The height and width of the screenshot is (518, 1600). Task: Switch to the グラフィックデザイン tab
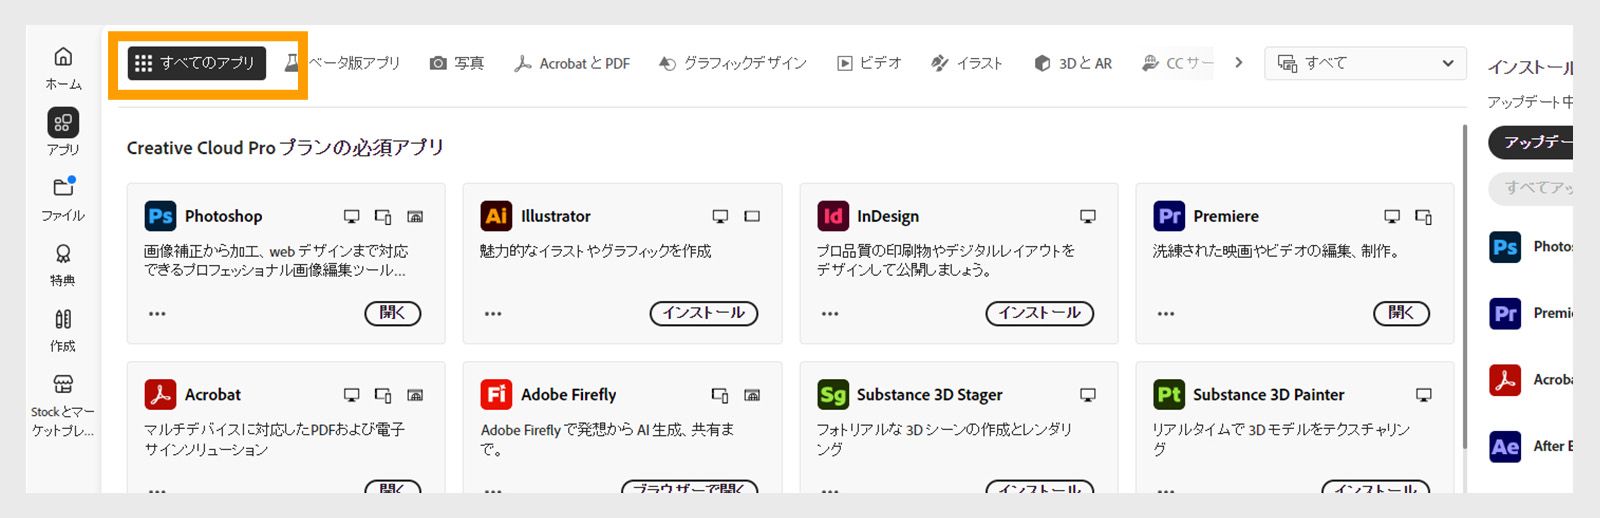click(x=733, y=63)
